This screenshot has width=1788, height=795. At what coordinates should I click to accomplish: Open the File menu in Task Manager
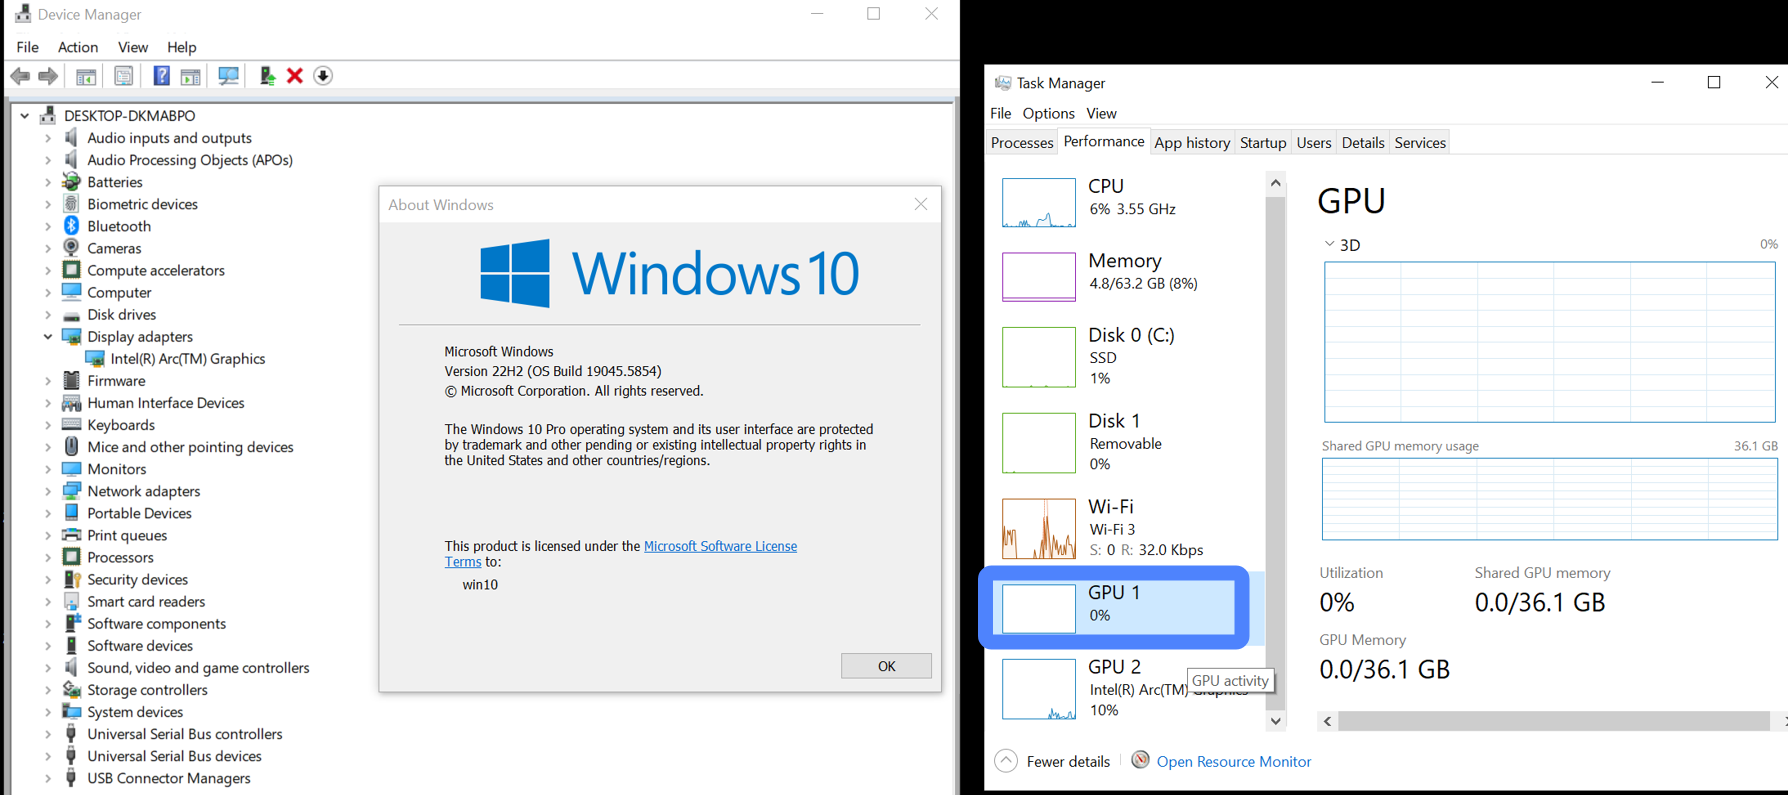pyautogui.click(x=1001, y=113)
